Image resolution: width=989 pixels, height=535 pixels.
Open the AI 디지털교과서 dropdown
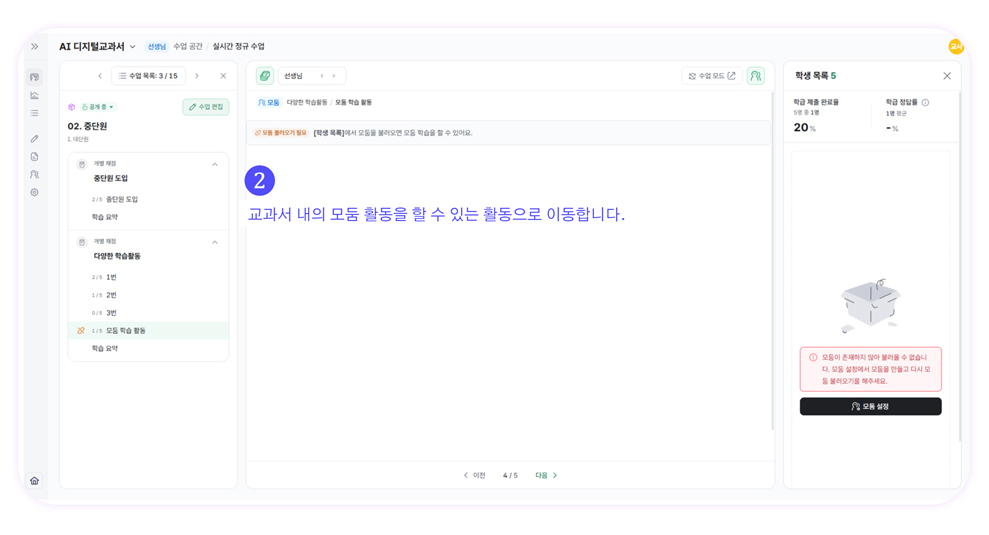point(97,47)
